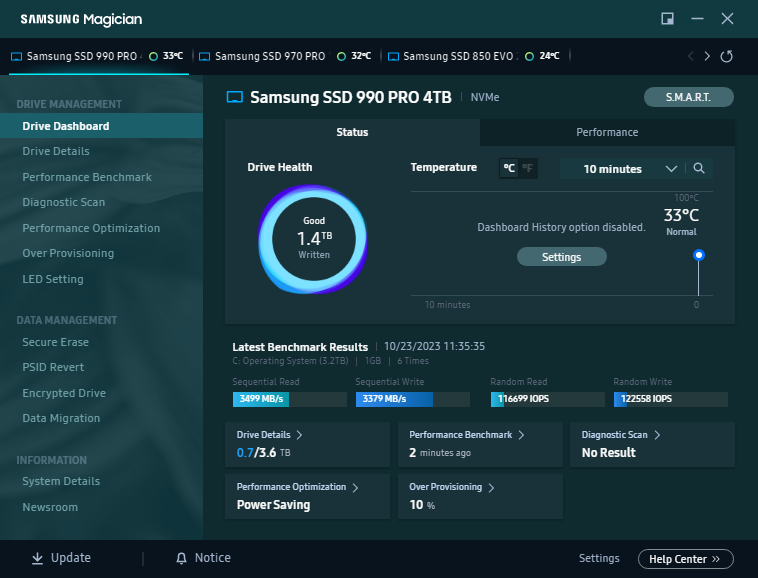Click the Help Center button
Screen dimensions: 758x578
click(685, 559)
